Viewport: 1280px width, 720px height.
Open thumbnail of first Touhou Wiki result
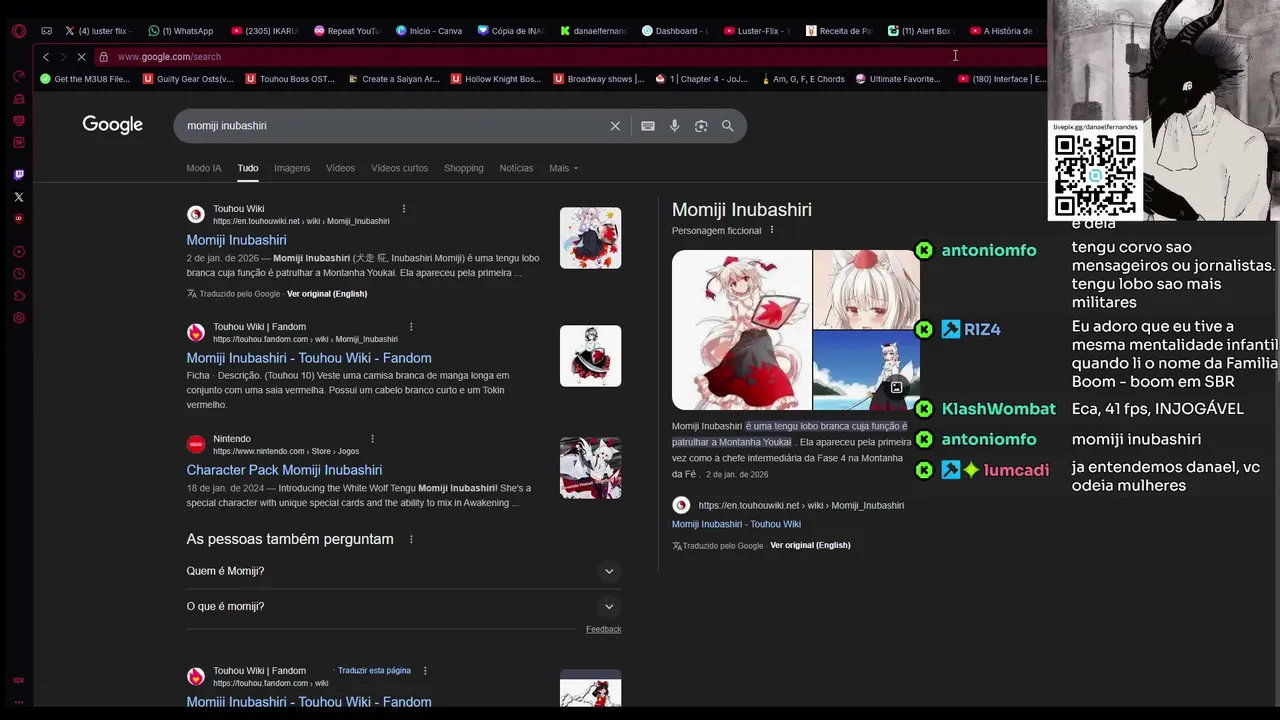pyautogui.click(x=590, y=238)
